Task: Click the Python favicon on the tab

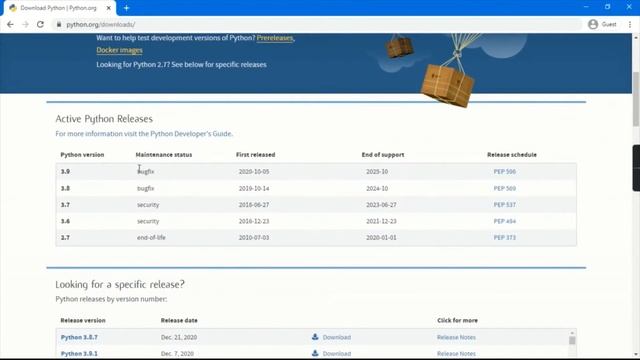Action: click(13, 8)
